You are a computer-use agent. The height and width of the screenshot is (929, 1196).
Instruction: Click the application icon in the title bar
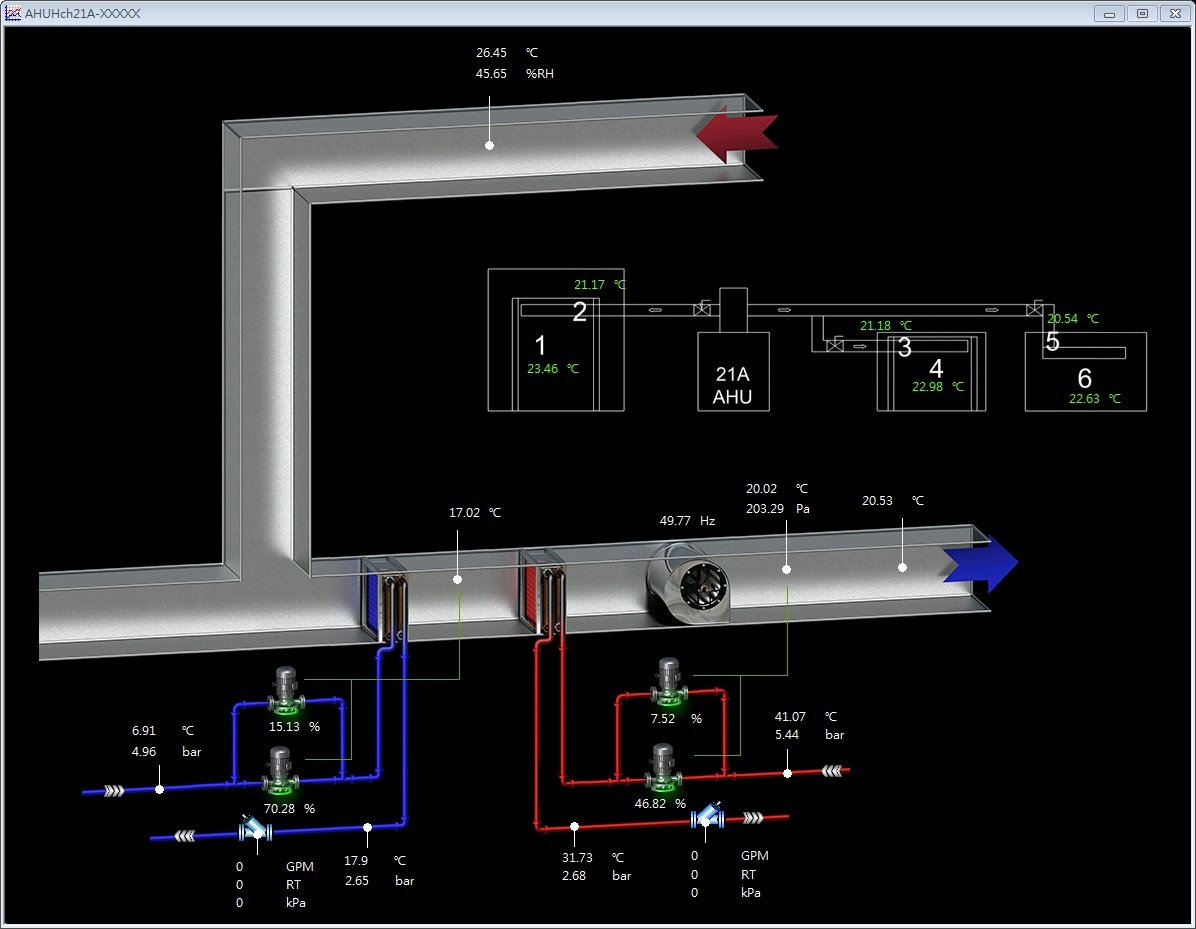[x=13, y=13]
